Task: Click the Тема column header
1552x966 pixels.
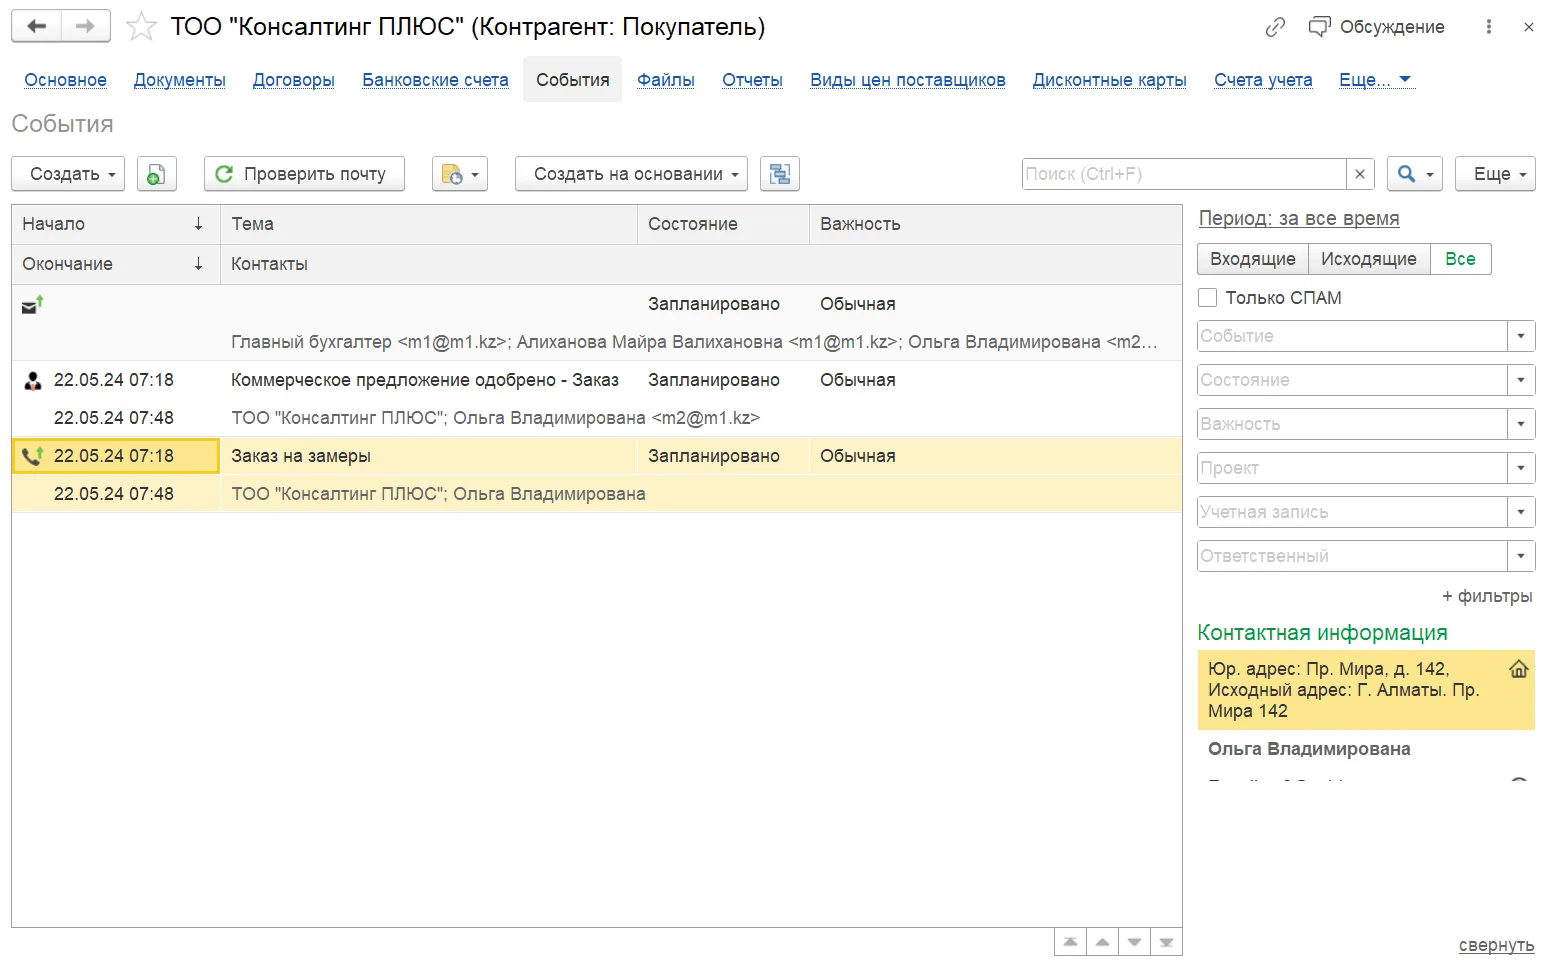Action: (x=429, y=224)
